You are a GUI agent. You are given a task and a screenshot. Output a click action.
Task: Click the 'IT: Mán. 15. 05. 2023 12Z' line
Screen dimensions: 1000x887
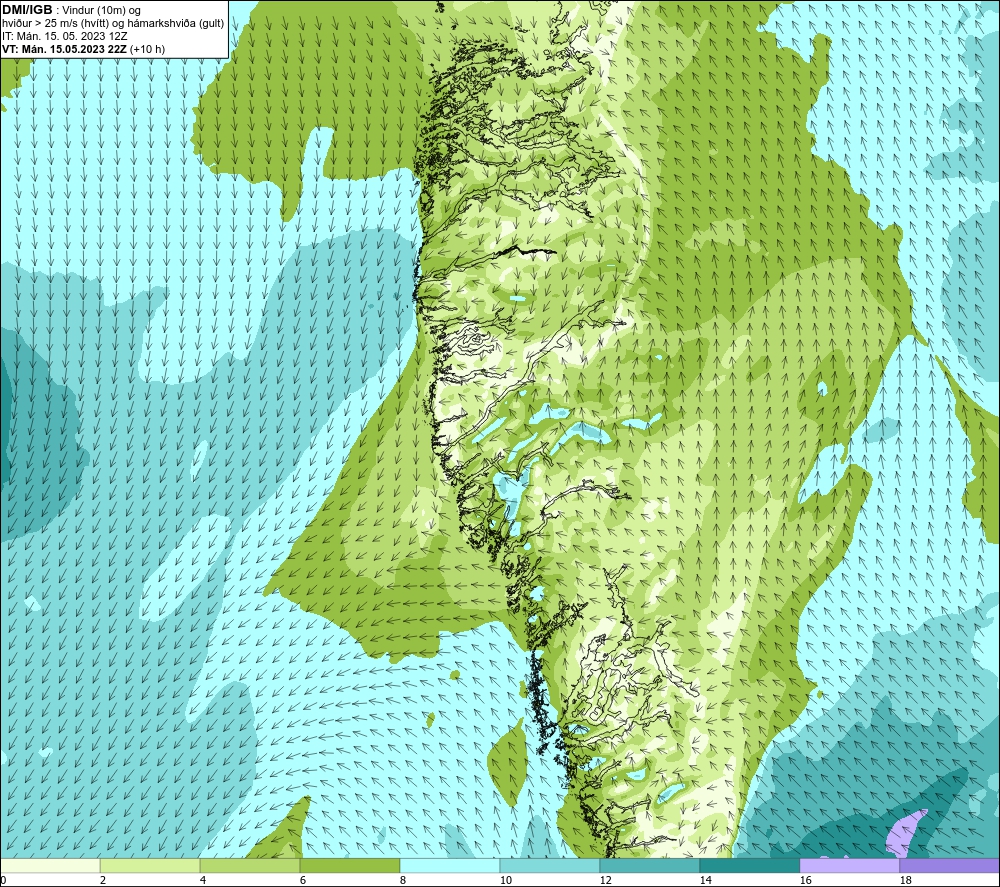pos(64,36)
